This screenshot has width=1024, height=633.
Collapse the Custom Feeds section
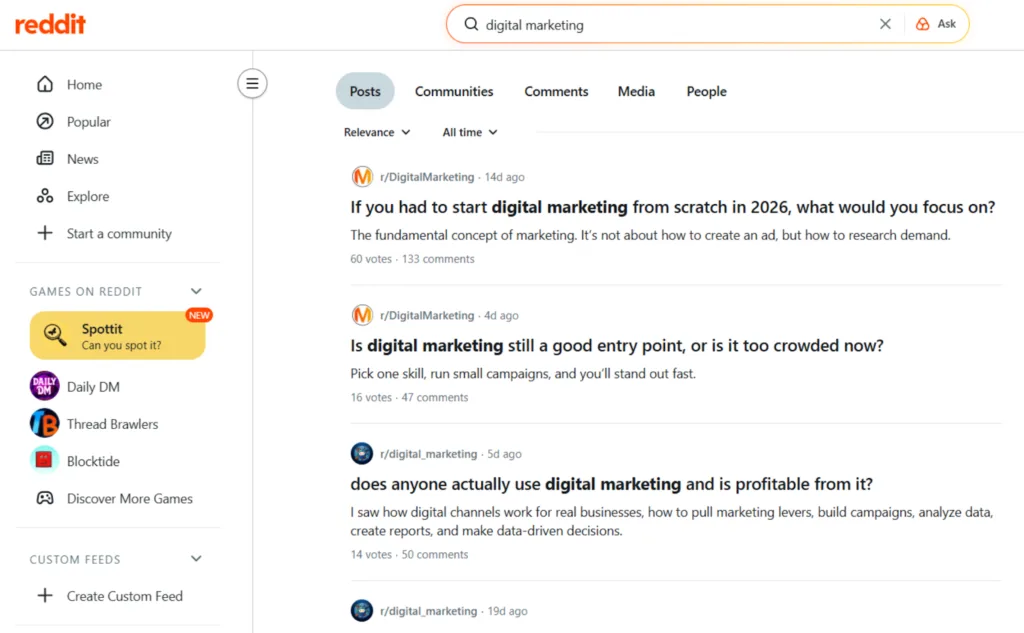pyautogui.click(x=196, y=559)
